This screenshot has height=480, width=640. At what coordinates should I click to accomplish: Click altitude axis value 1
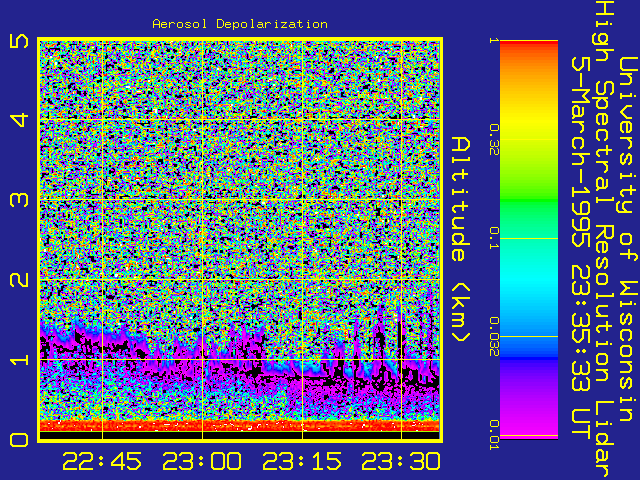[x=19, y=359]
